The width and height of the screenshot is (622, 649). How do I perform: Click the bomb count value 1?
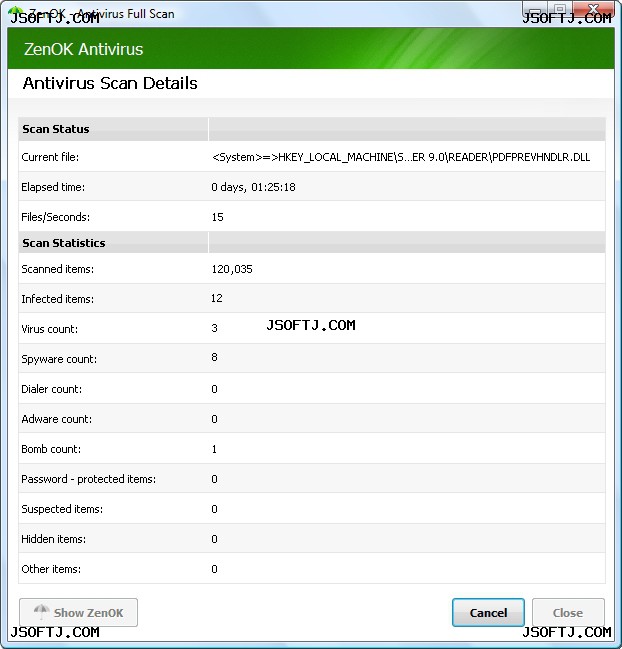214,449
